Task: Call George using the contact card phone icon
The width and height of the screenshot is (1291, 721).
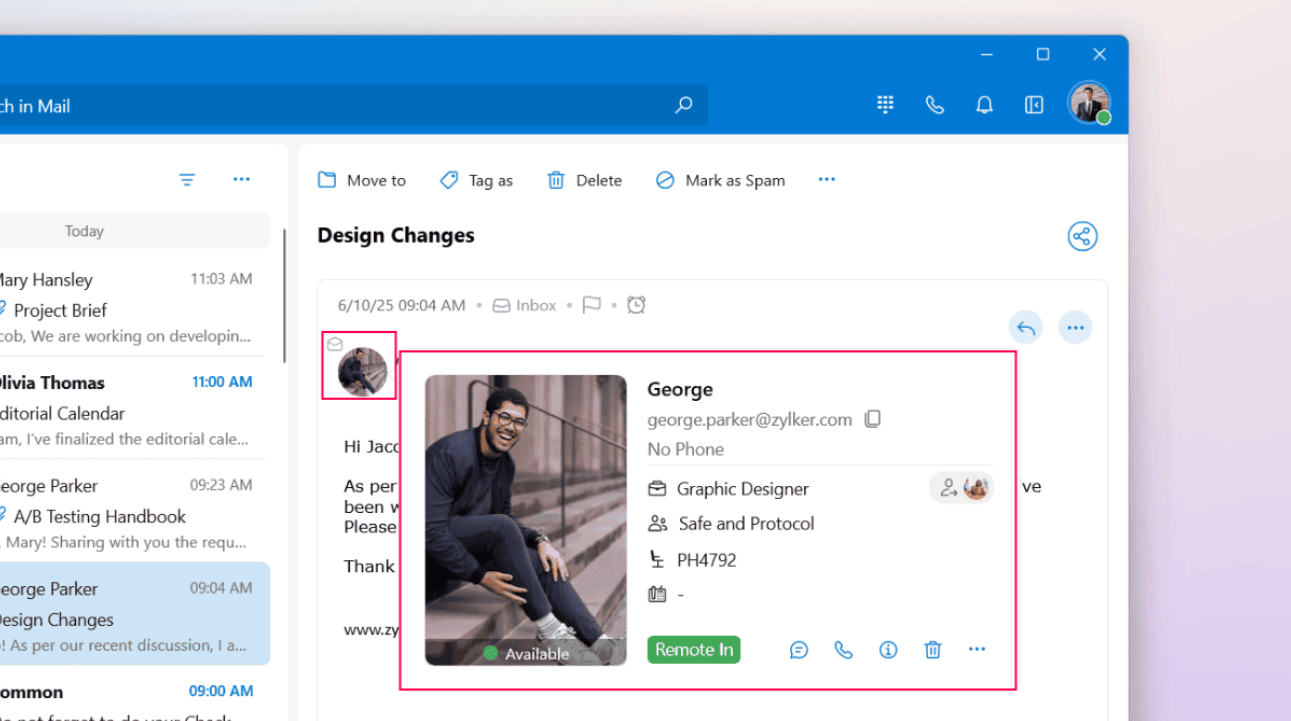Action: 843,650
